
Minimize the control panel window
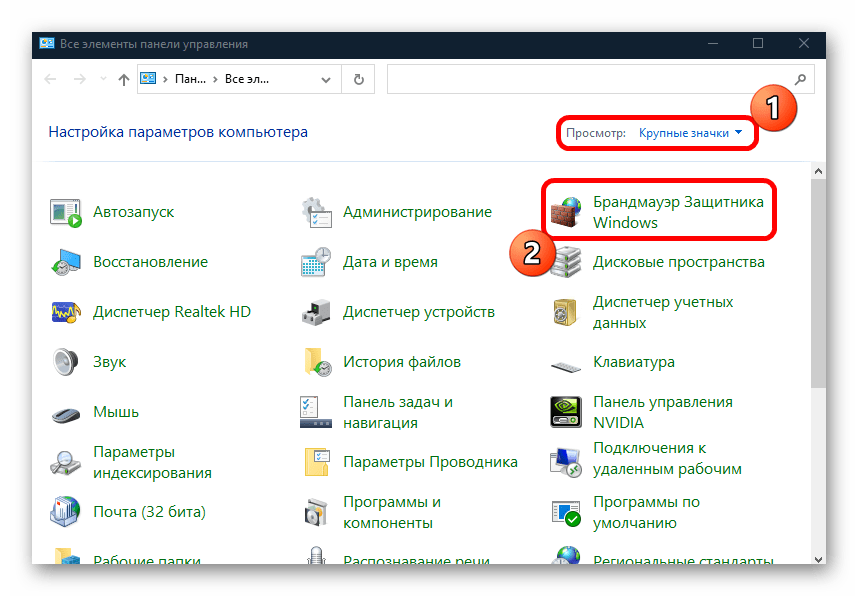[712, 44]
